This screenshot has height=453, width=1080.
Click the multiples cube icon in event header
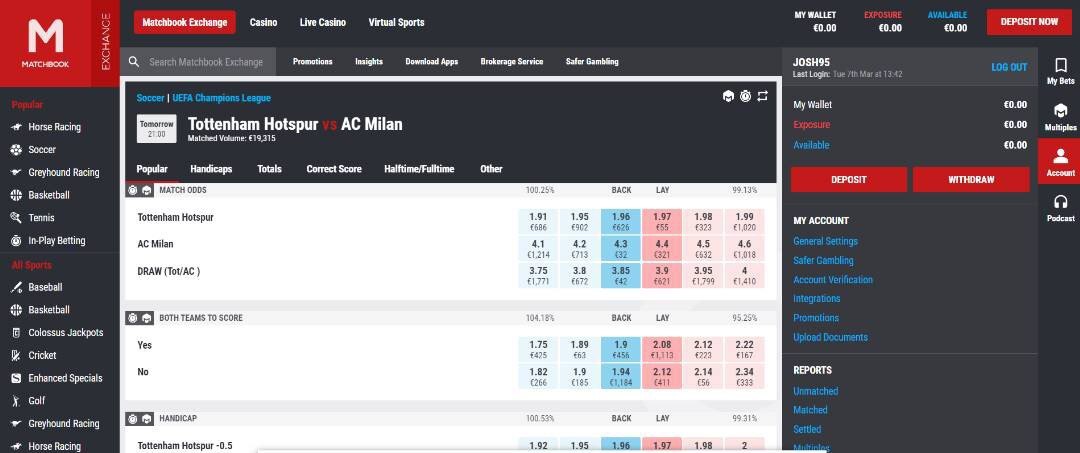728,96
